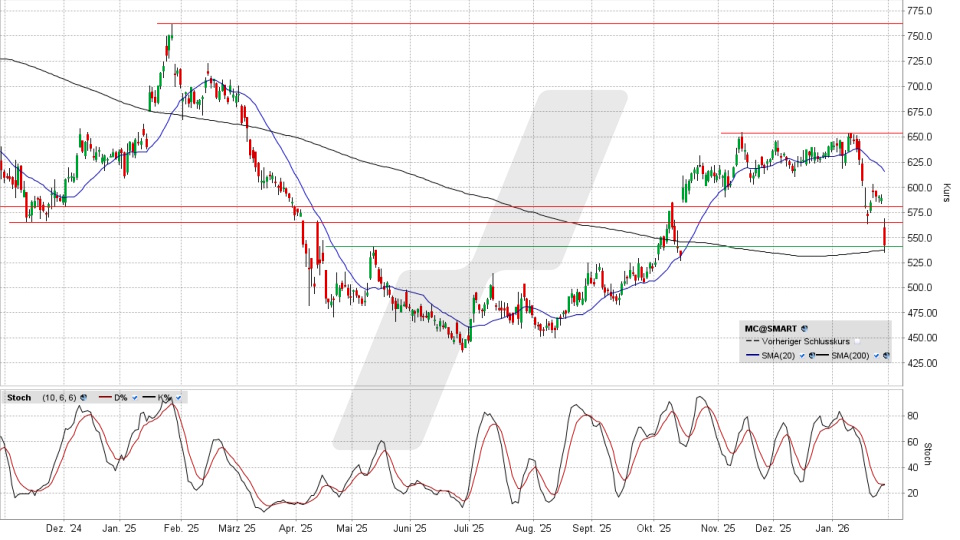Toggle the SMA(200) line checkbox
Viewport: 960px width, 540px height.
876,355
